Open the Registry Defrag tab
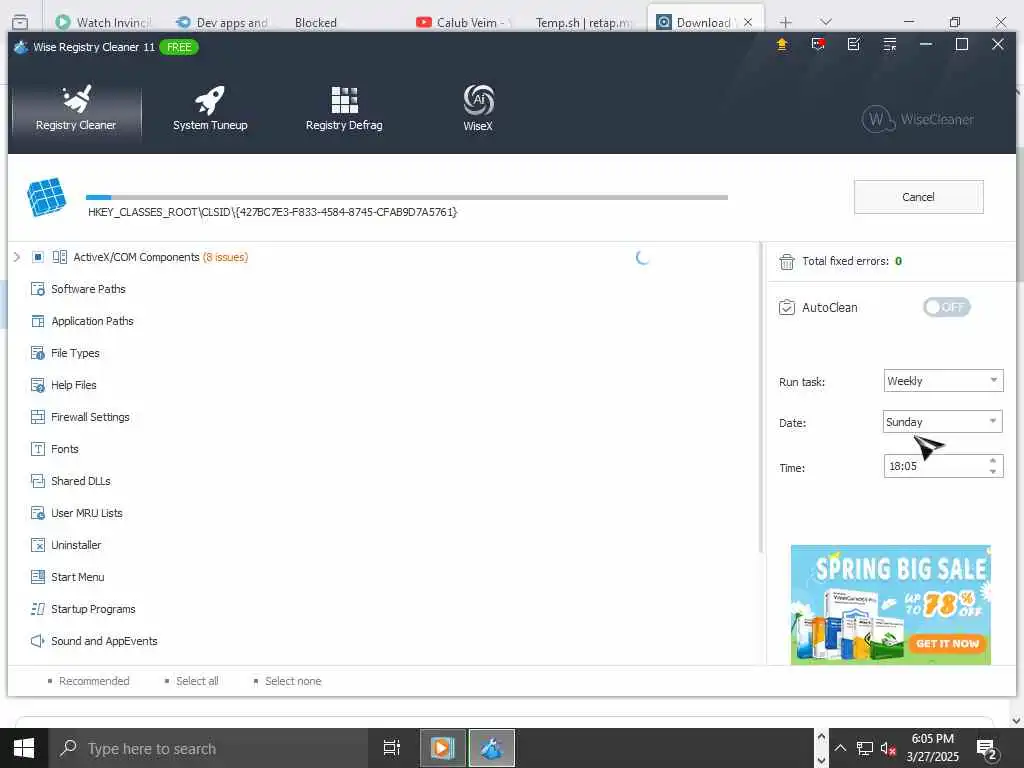The width and height of the screenshot is (1024, 768). point(344,108)
